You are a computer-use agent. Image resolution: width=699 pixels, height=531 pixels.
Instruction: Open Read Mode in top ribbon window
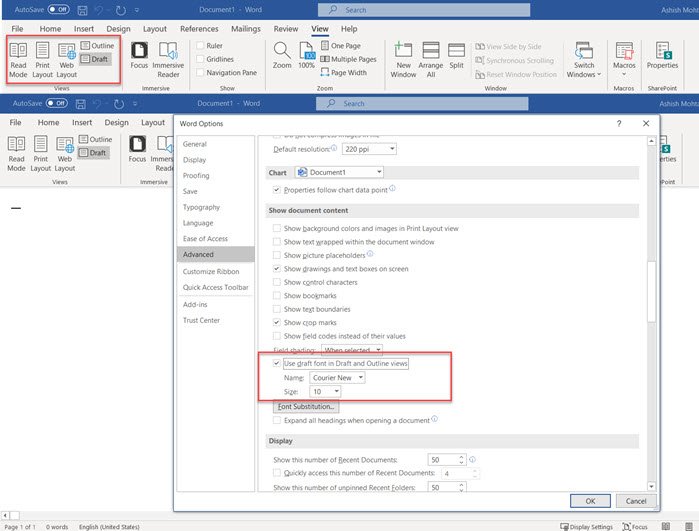[18, 60]
